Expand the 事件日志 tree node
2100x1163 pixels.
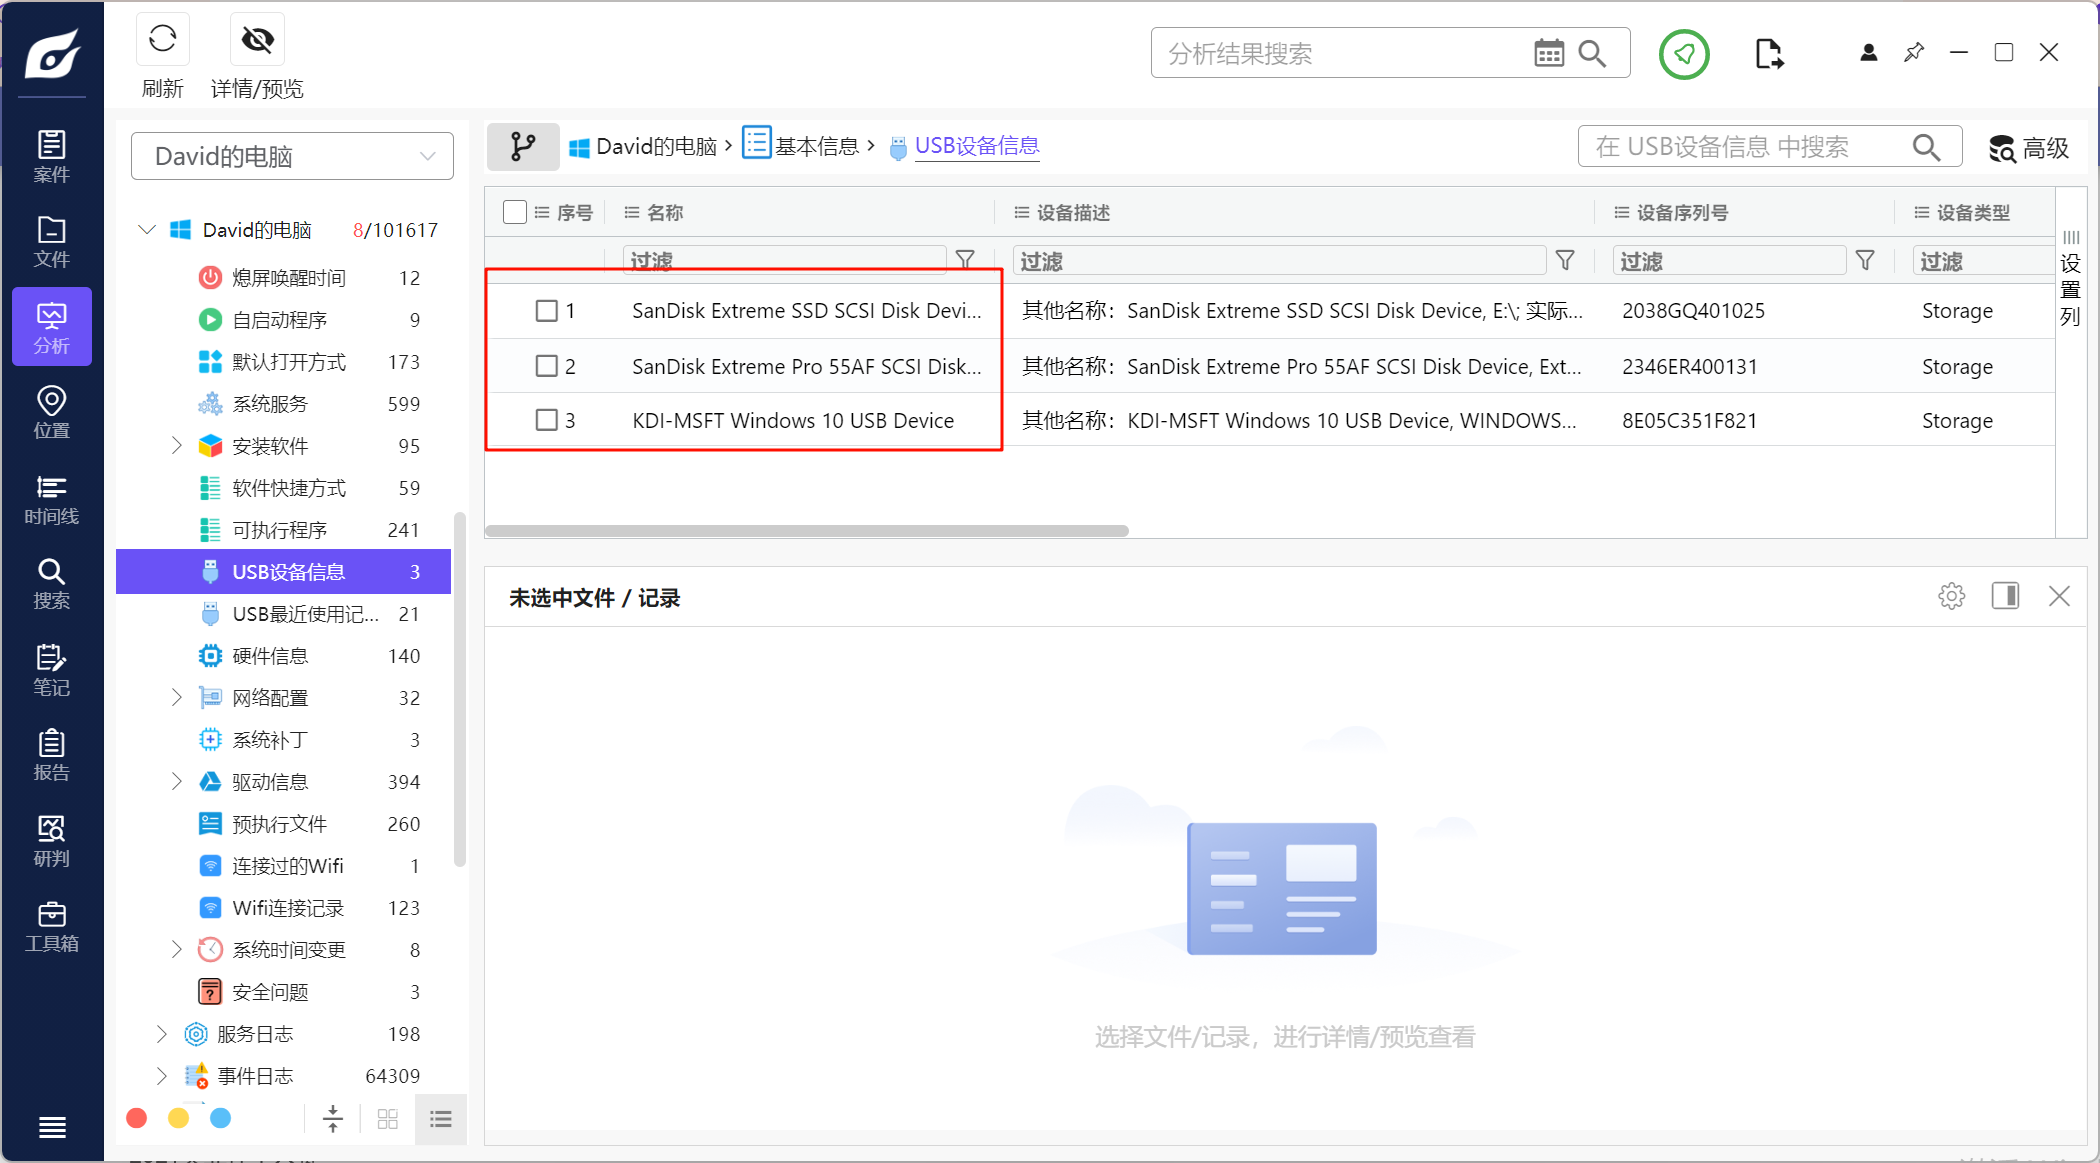tap(161, 1076)
